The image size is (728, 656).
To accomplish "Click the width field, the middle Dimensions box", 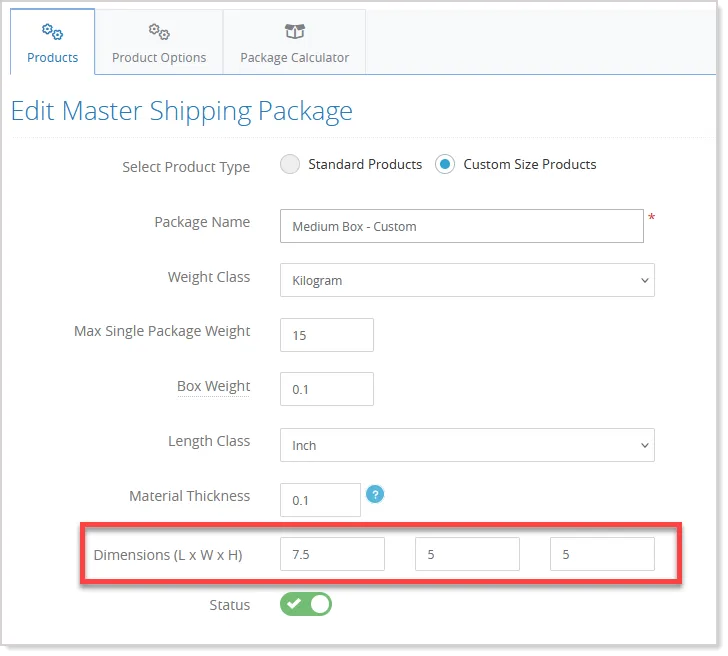I will 467,554.
